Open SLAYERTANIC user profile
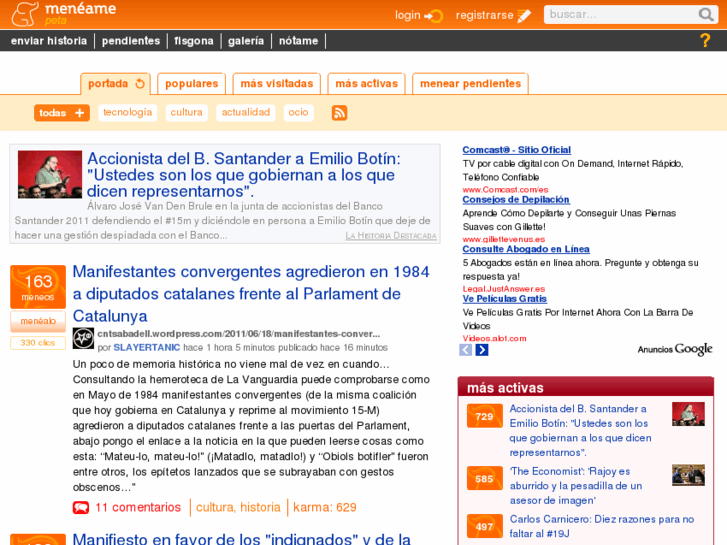727x545 pixels. point(147,347)
